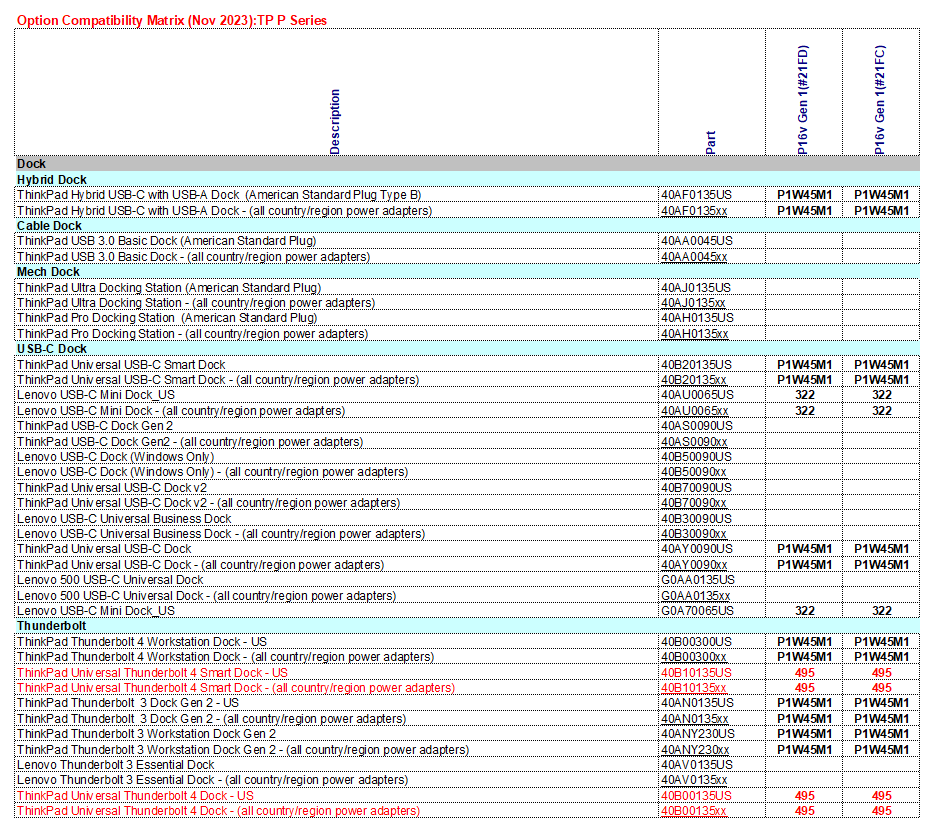Click Lenovo USB-C Universal Business Dock description
The height and width of the screenshot is (831, 931).
coord(124,519)
